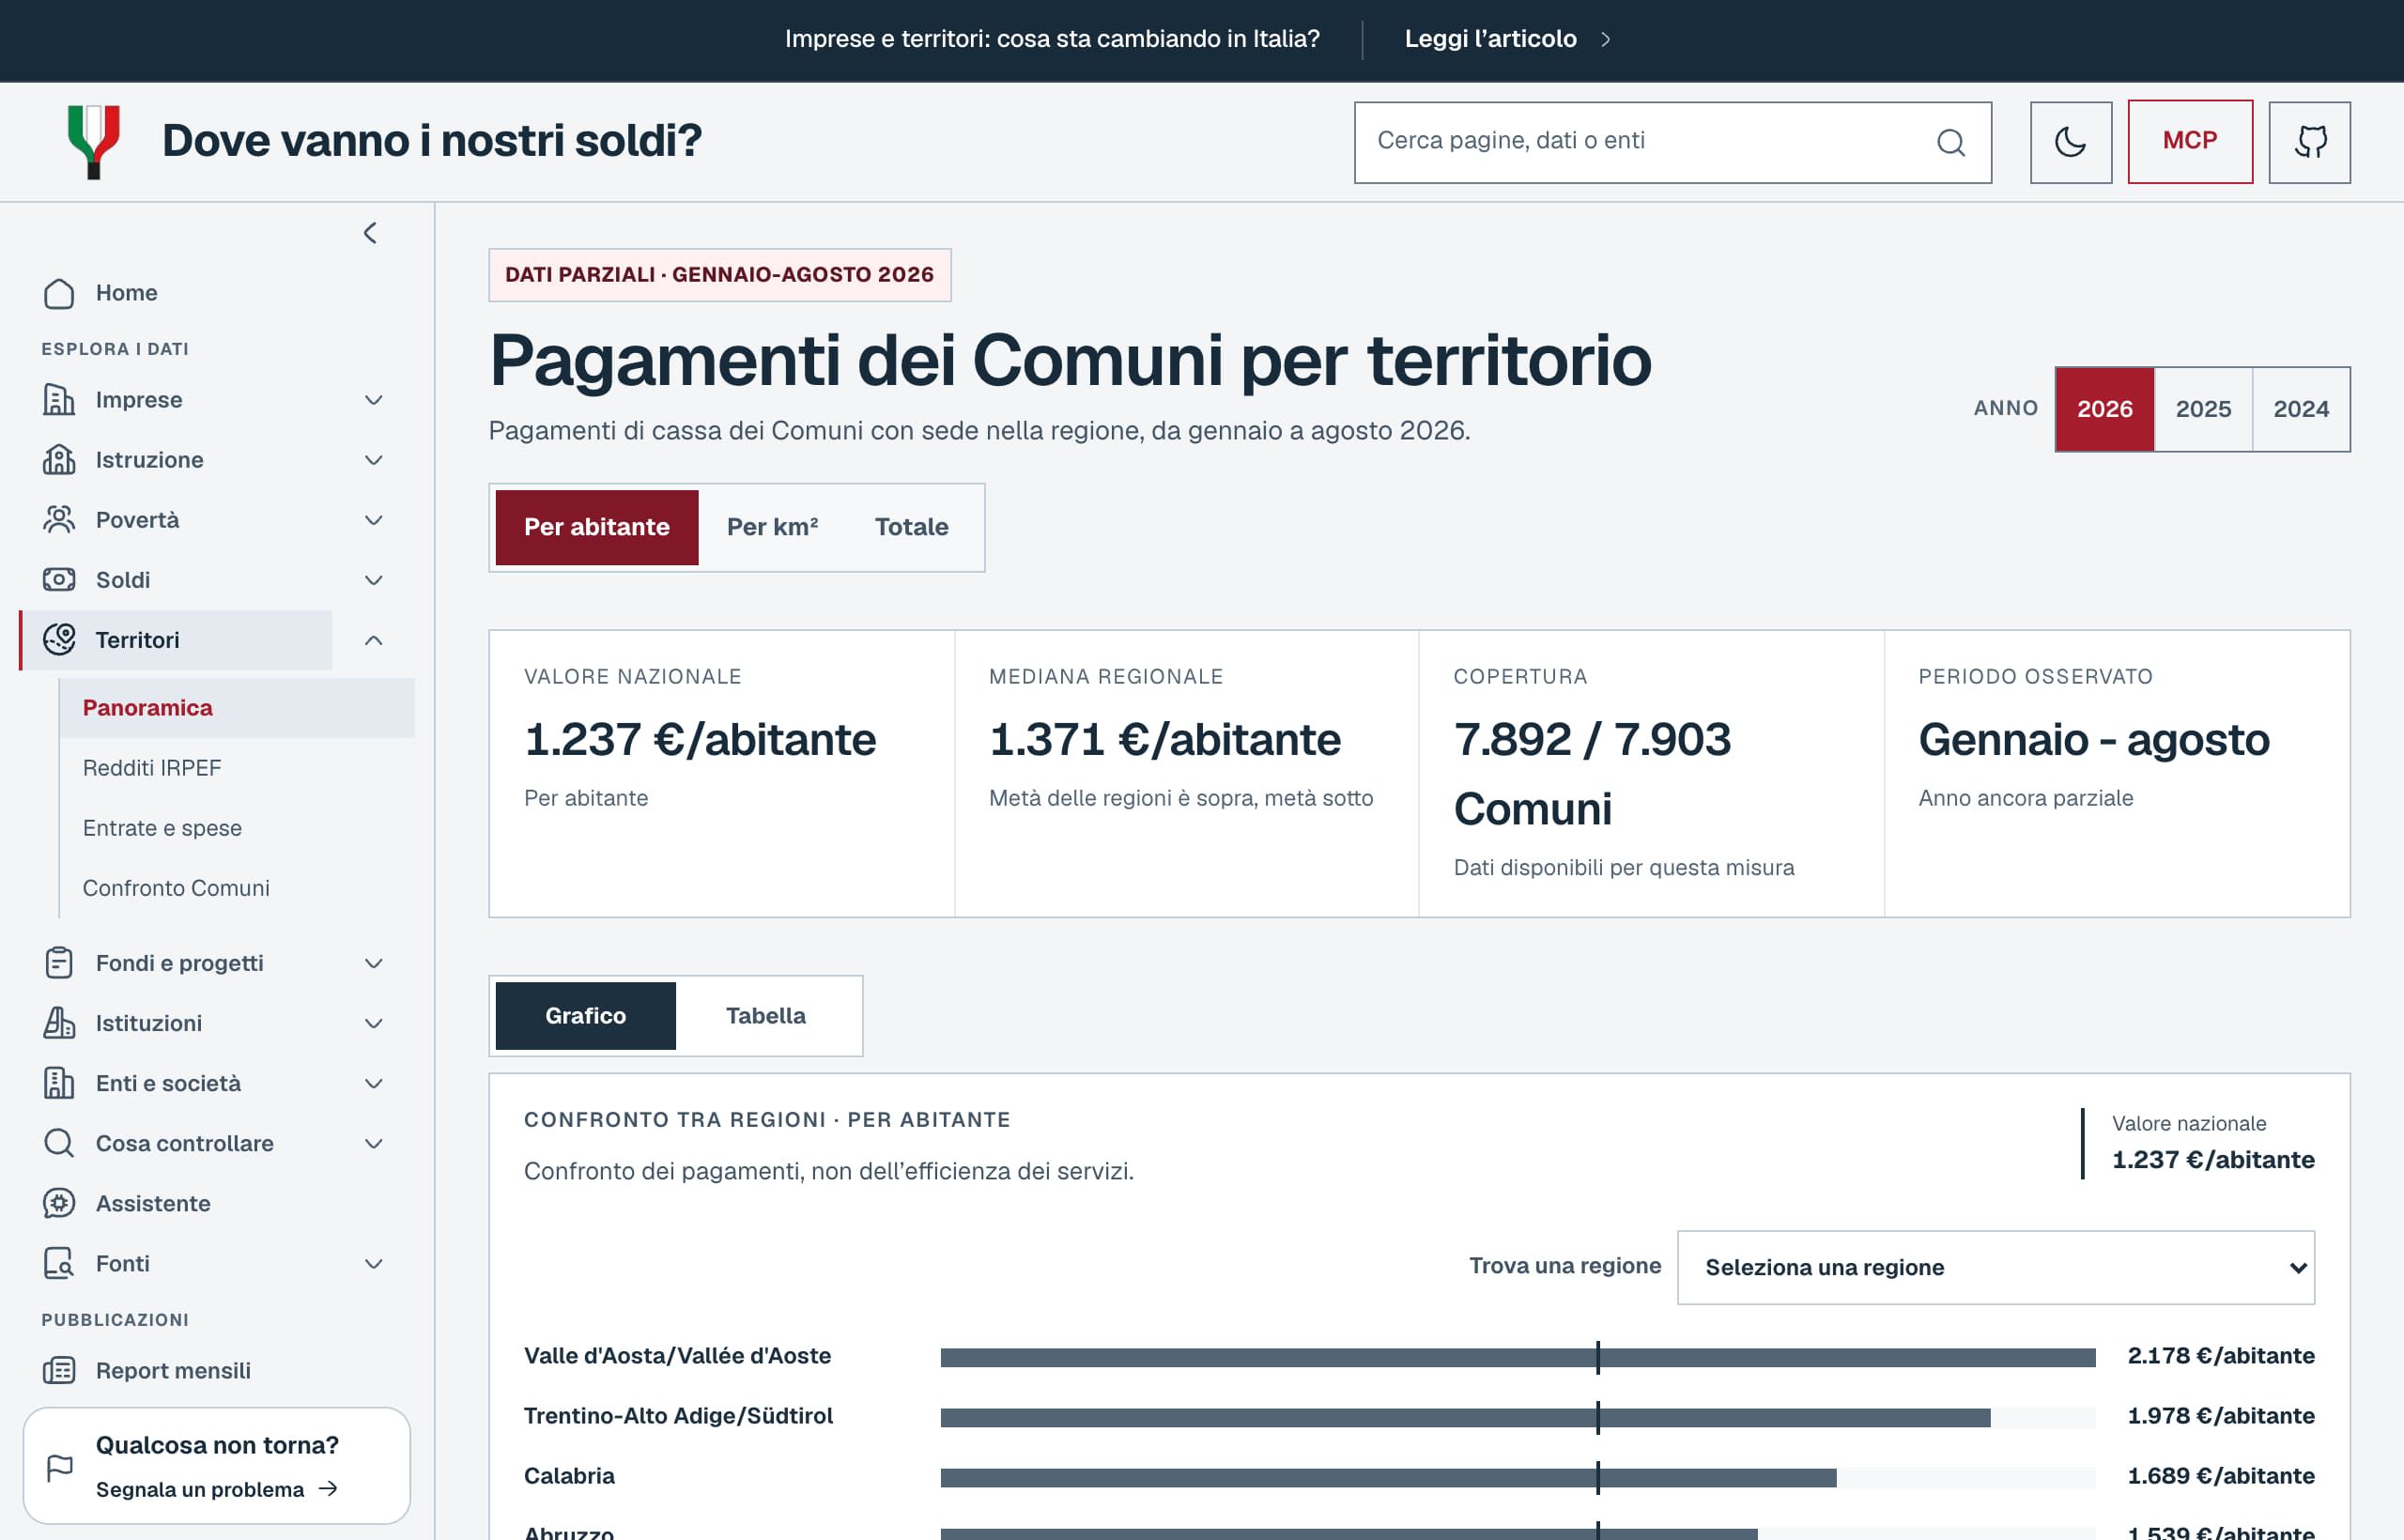Click the Report mensili newspaper icon

point(59,1370)
